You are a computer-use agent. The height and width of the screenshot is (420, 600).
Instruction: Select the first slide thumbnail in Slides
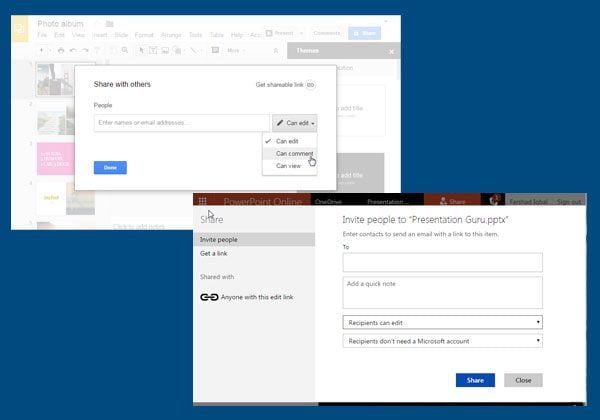point(55,80)
